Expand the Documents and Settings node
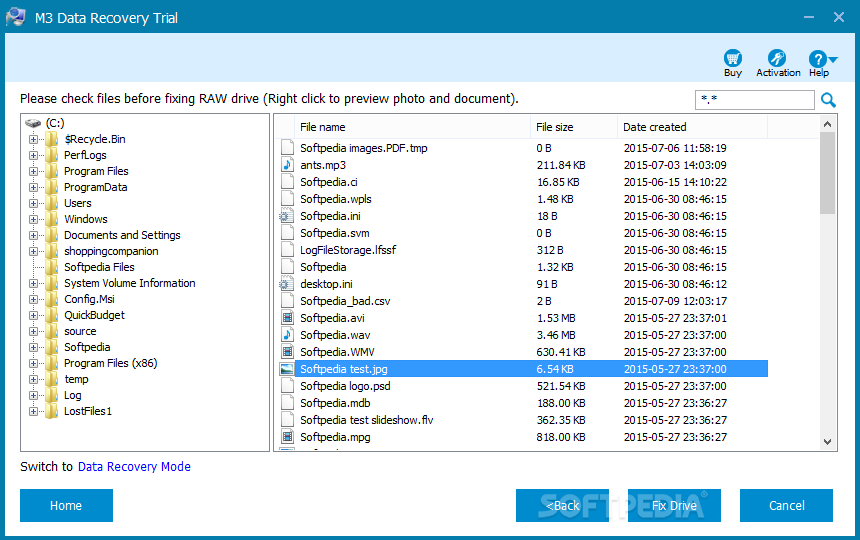The image size is (860, 540). point(33,235)
